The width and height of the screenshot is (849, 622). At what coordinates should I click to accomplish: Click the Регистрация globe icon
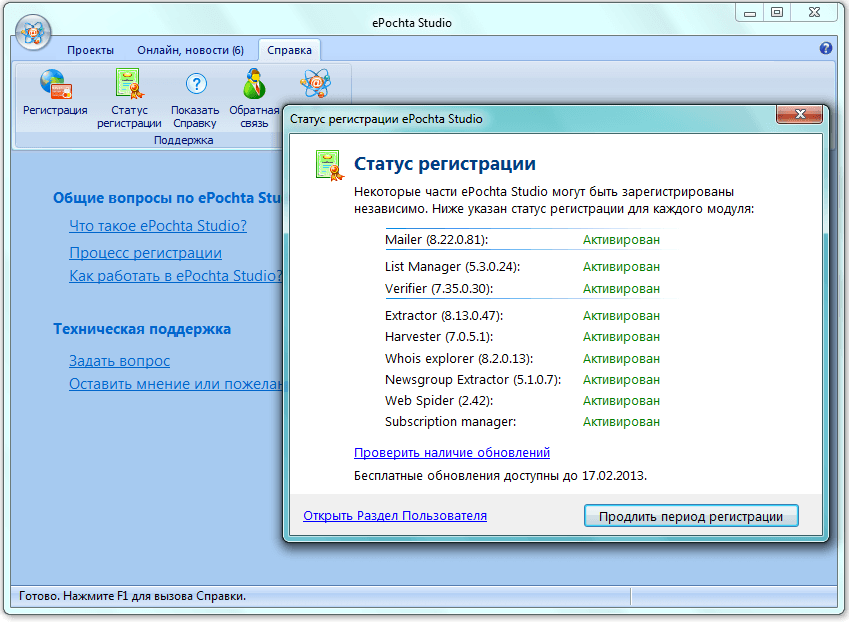coord(55,84)
